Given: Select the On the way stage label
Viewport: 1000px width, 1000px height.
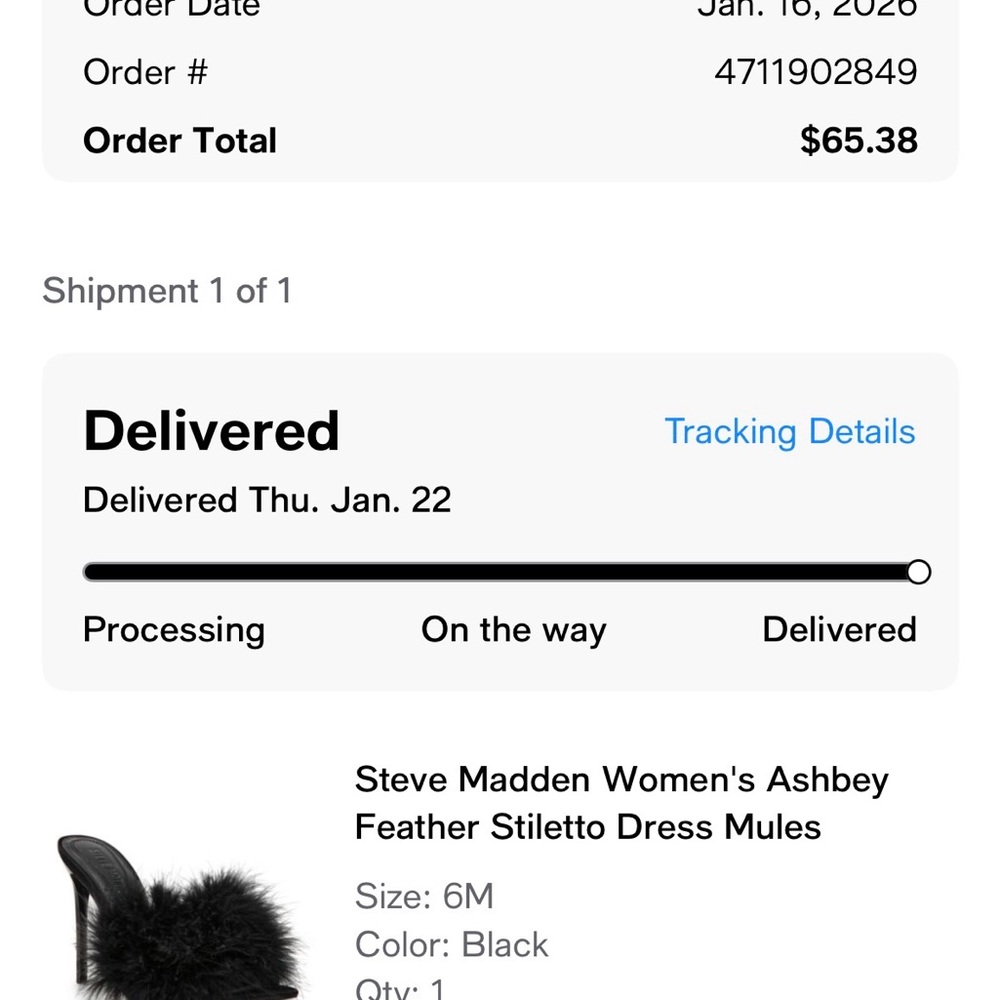Looking at the screenshot, I should click(x=513, y=630).
